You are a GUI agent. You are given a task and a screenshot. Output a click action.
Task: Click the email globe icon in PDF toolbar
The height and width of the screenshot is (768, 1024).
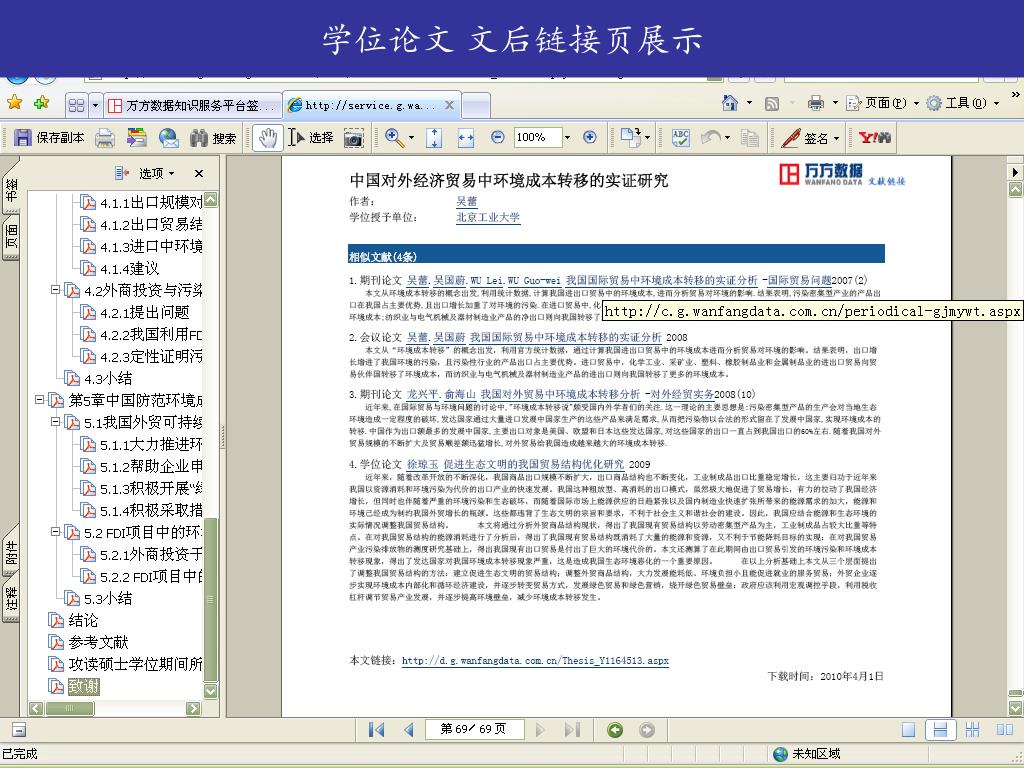point(168,138)
